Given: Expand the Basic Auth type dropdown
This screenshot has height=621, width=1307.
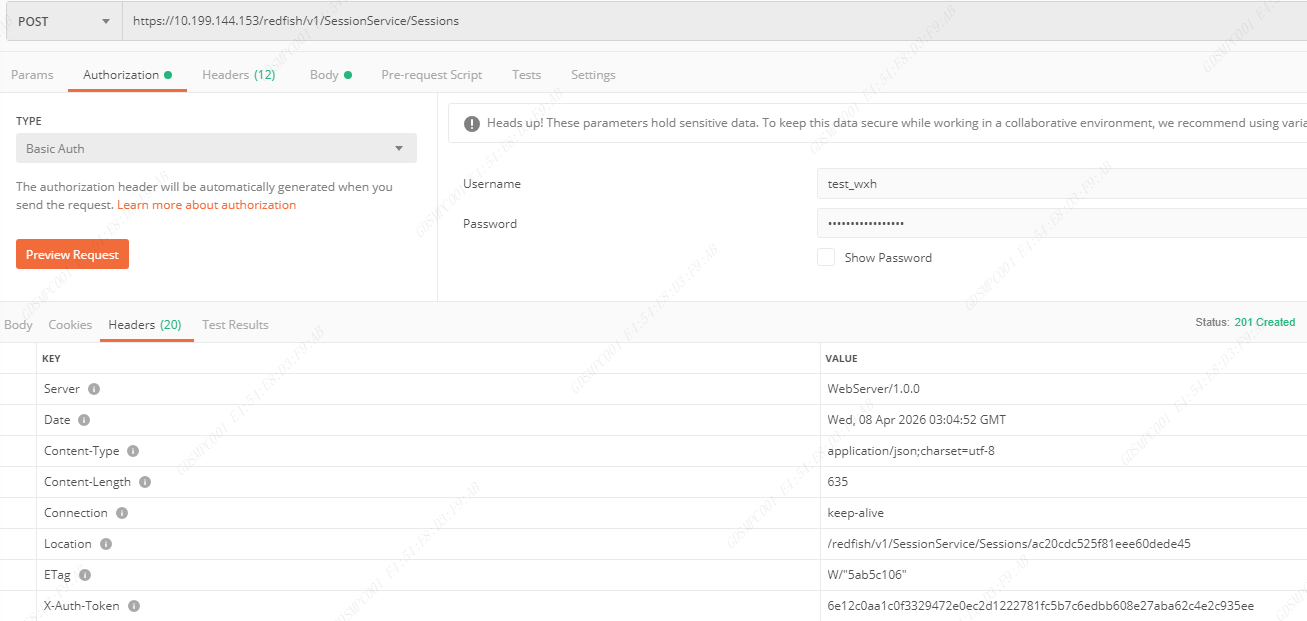Looking at the screenshot, I should click(216, 149).
